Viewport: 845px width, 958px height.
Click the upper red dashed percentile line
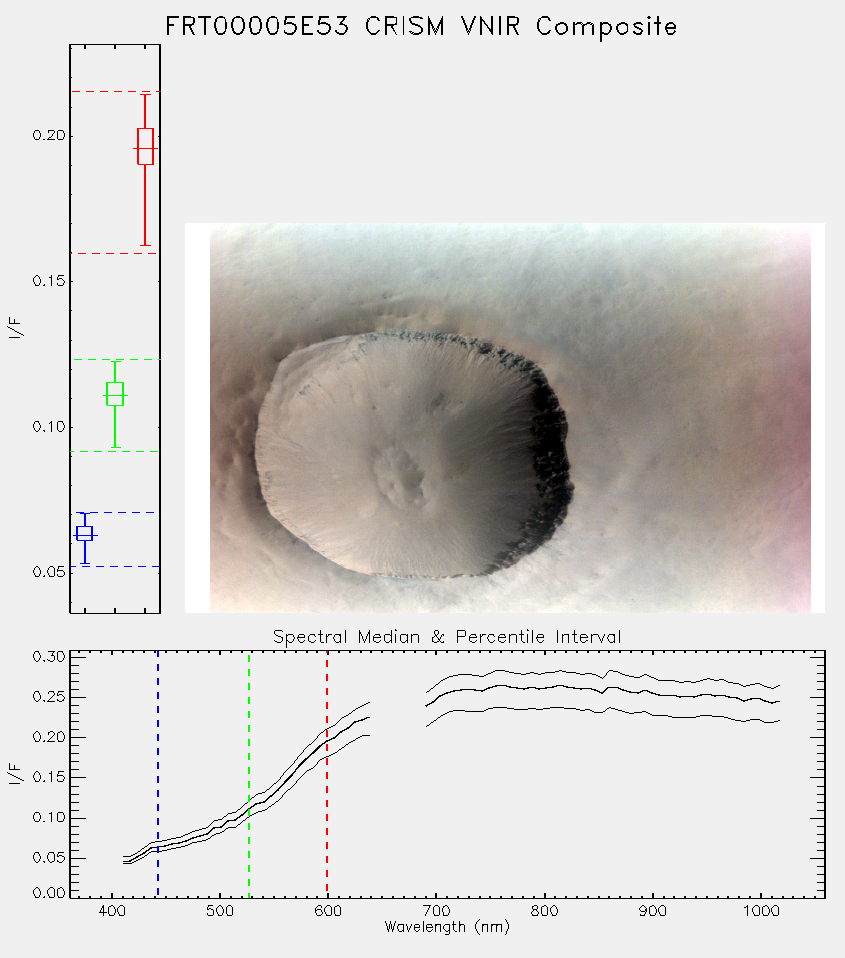[115, 92]
